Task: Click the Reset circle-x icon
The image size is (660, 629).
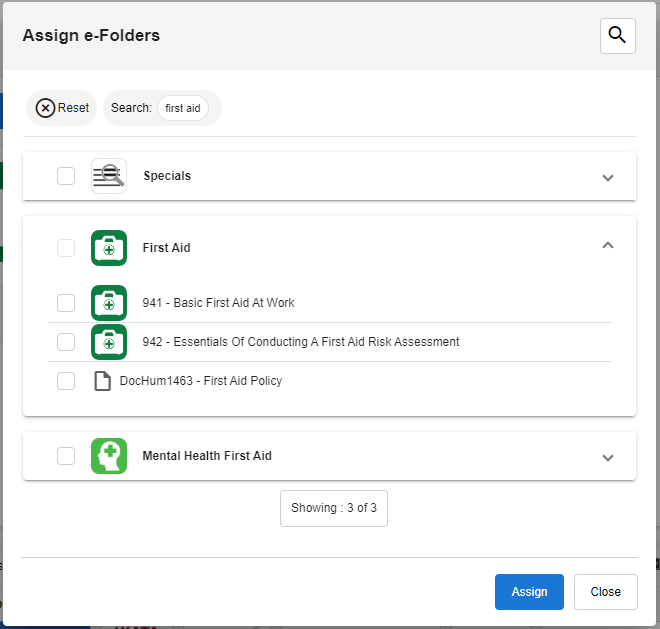Action: point(46,108)
